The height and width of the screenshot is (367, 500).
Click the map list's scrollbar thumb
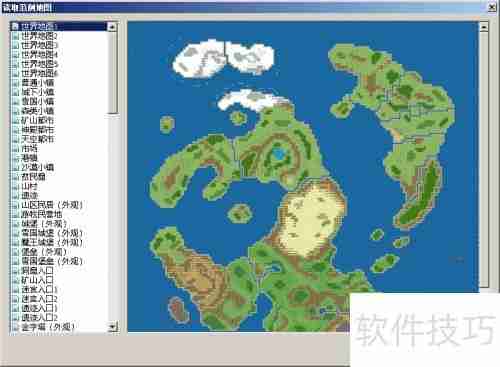pyautogui.click(x=113, y=73)
